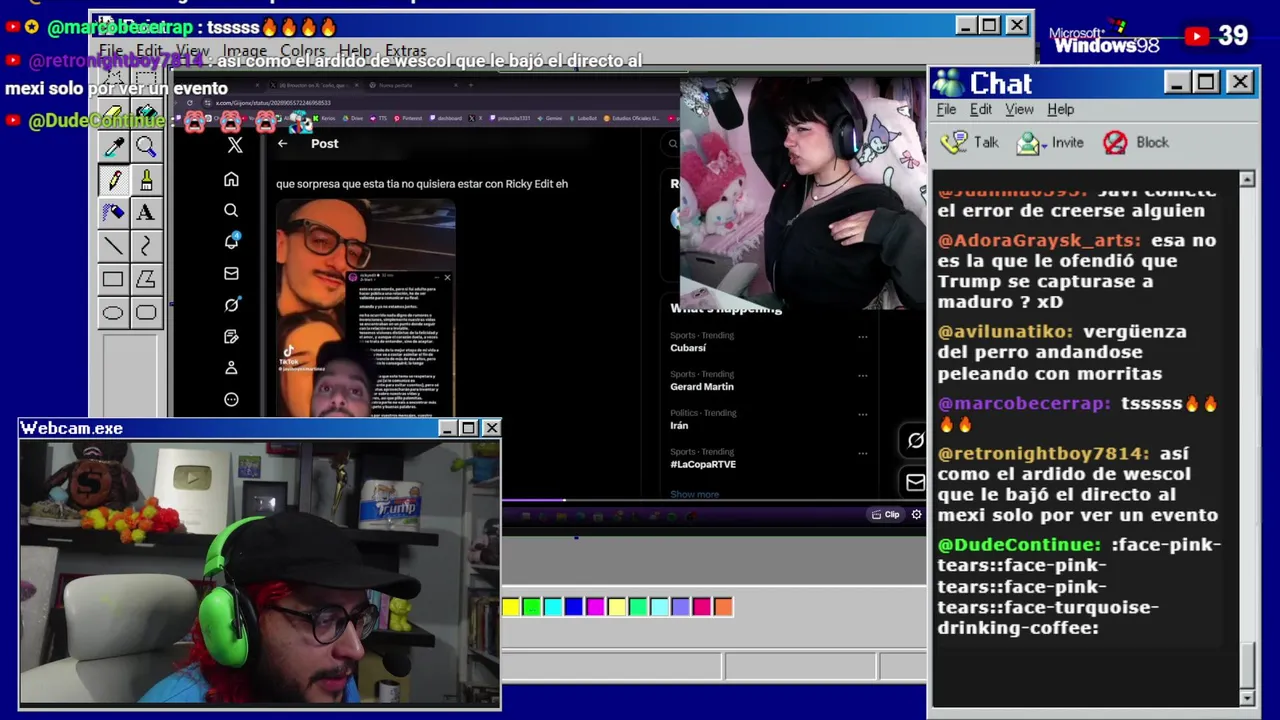Viewport: 1280px width, 720px height.
Task: Go back with the Post arrow
Action: pyautogui.click(x=283, y=144)
